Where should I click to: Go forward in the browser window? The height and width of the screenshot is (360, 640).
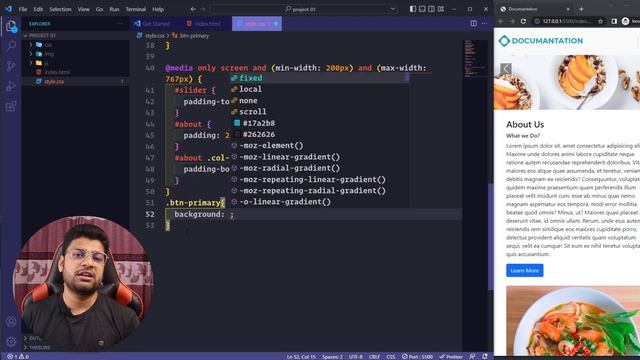(512, 21)
